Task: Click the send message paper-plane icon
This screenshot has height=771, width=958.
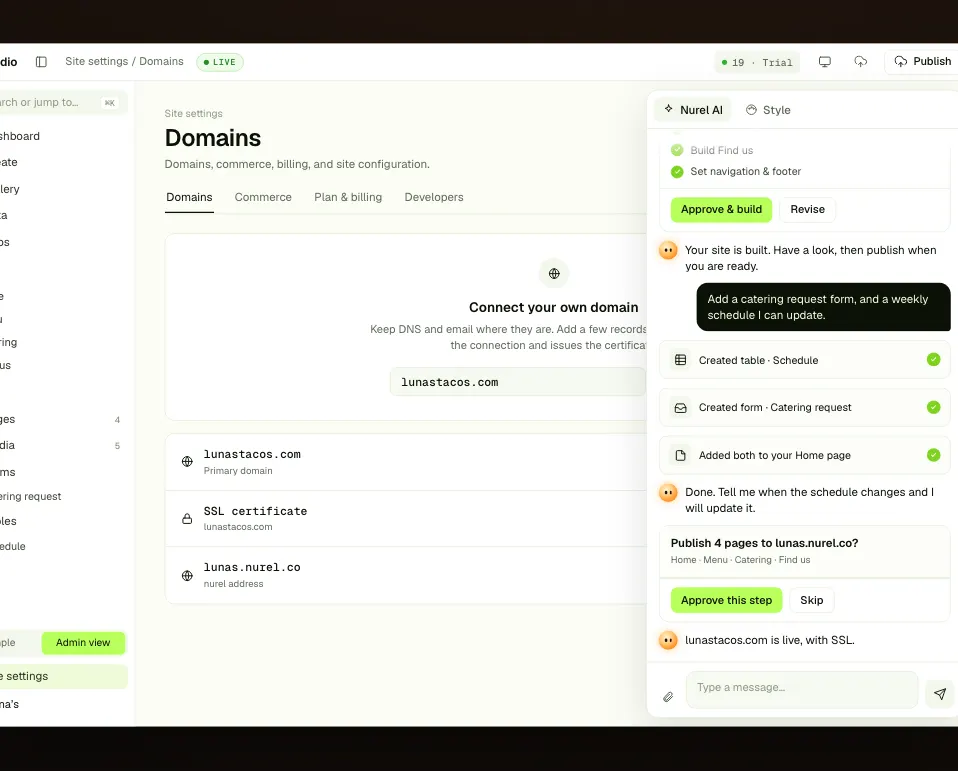Action: click(940, 693)
